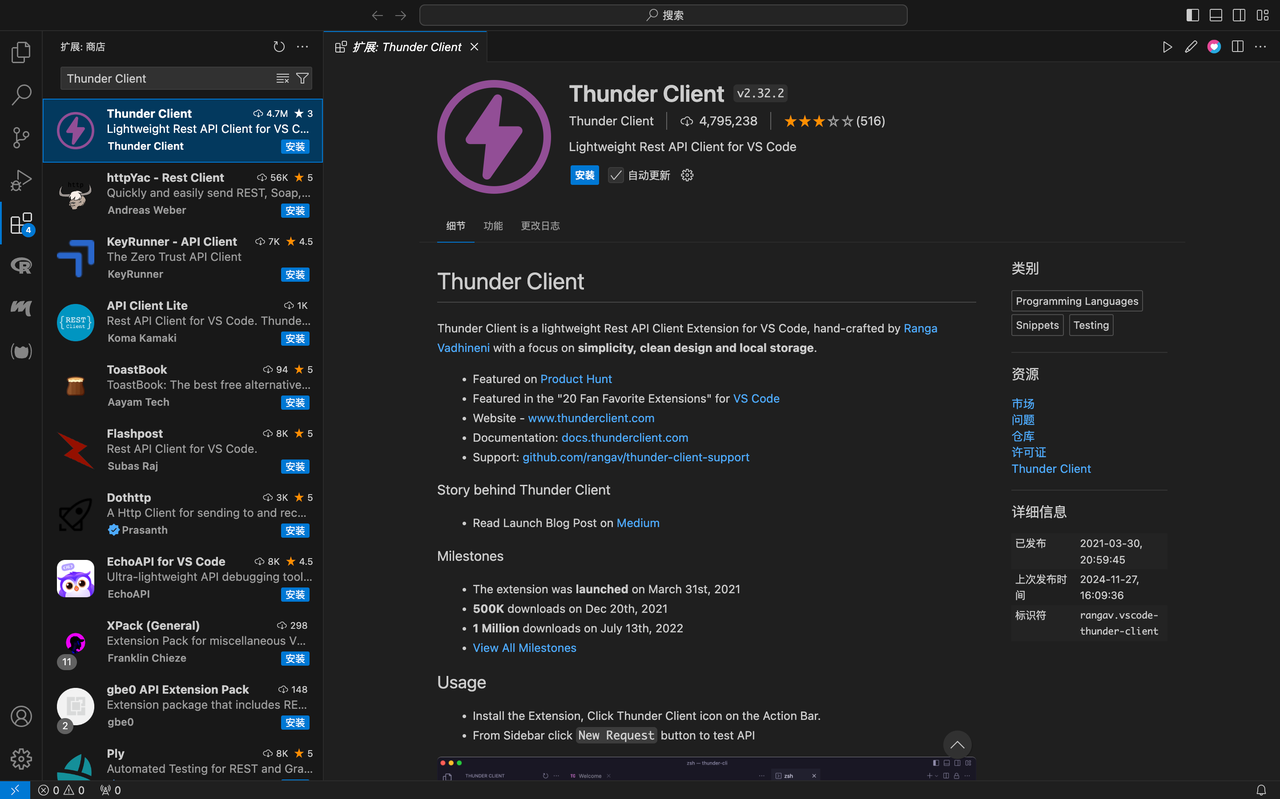Open the Search view in activity bar
This screenshot has height=799, width=1280.
21,95
